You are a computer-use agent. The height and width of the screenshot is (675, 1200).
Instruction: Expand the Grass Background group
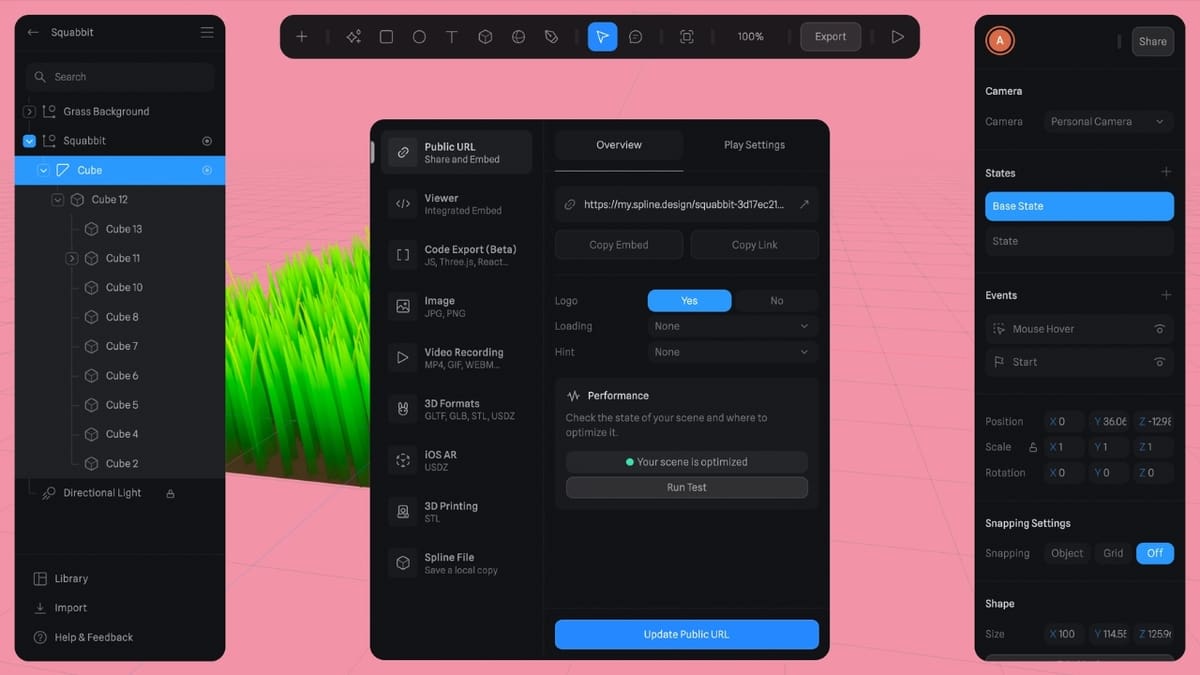(29, 112)
